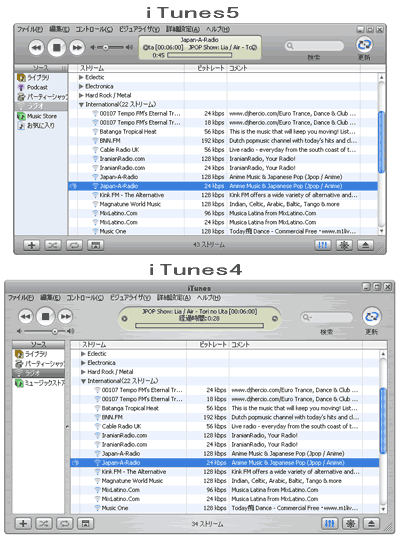The image size is (400, 540).
Task: Open ビジュアライザ menu in iTunes5
Action: [139, 29]
